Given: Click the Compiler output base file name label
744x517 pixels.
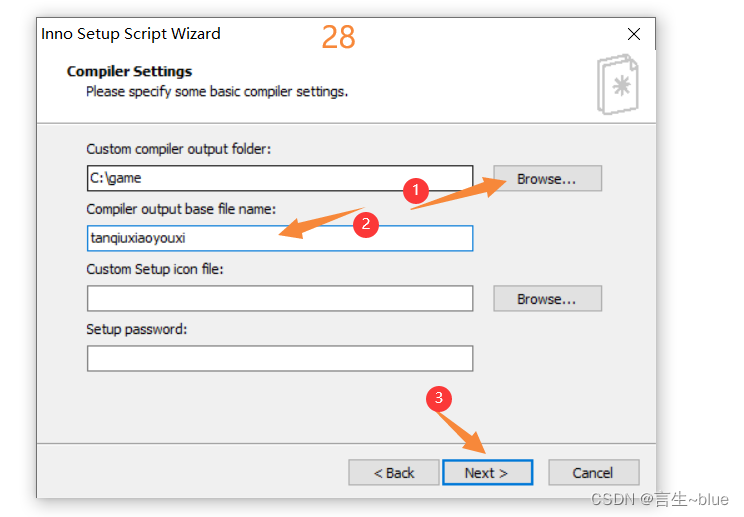Looking at the screenshot, I should click(181, 209).
